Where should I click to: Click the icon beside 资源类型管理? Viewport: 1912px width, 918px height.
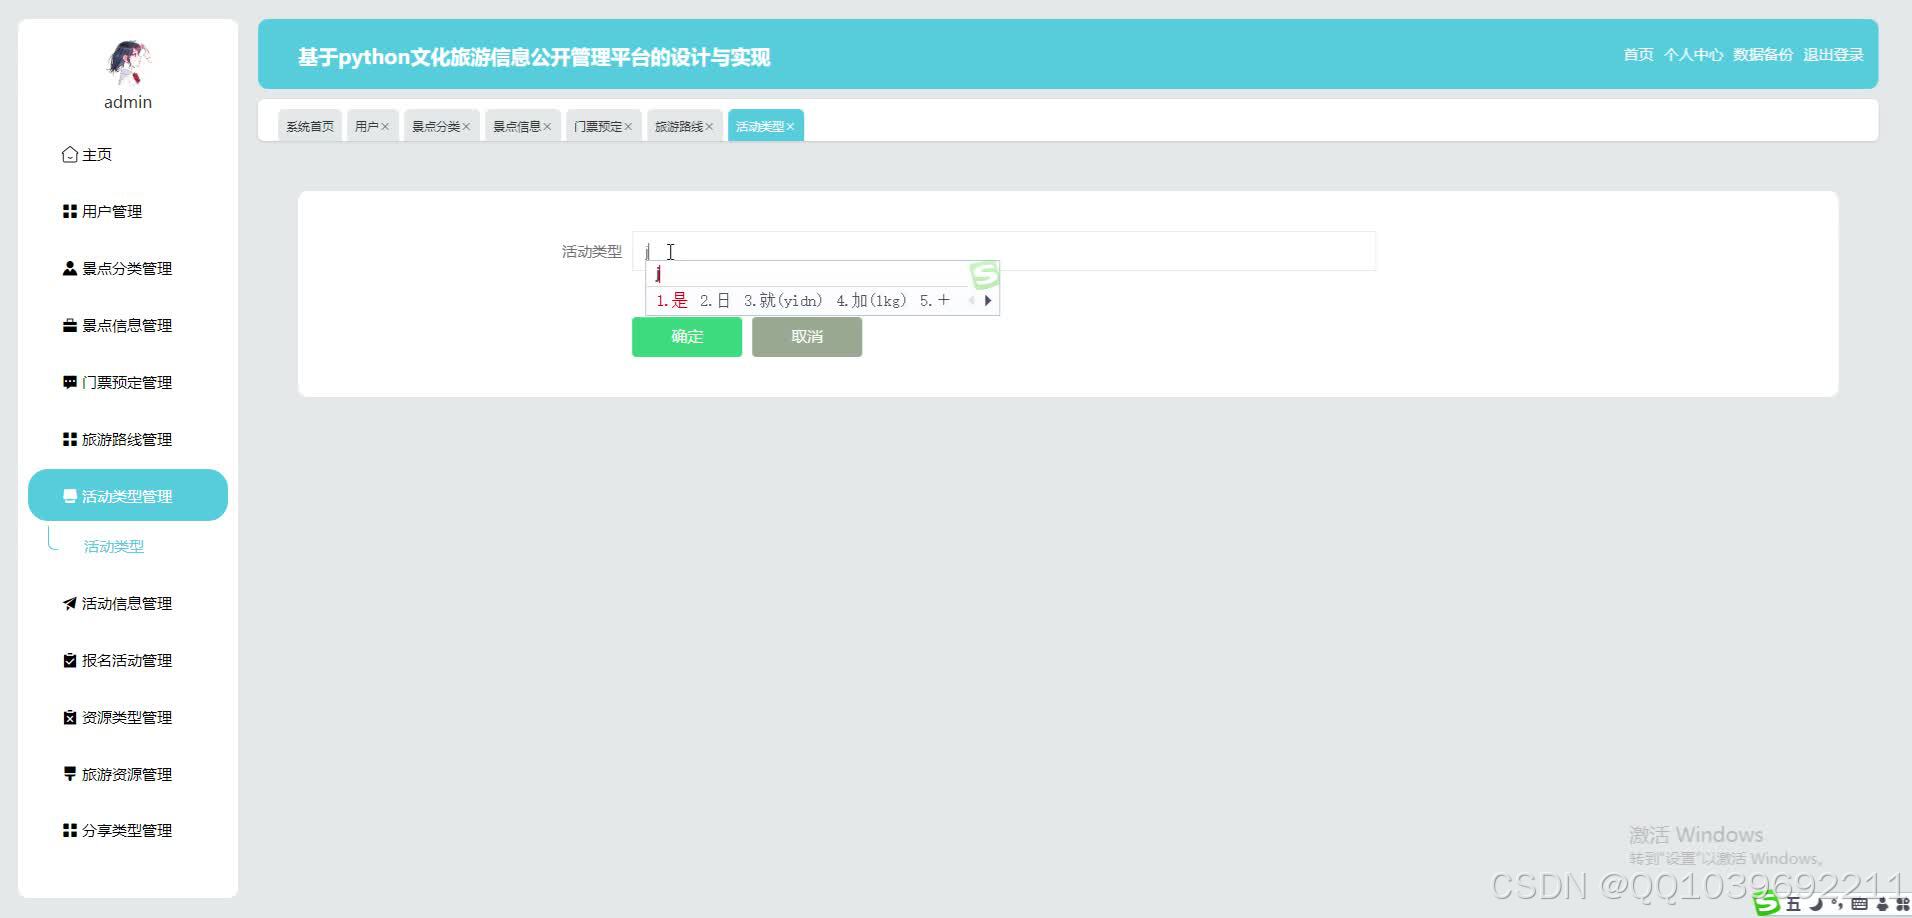coord(70,718)
